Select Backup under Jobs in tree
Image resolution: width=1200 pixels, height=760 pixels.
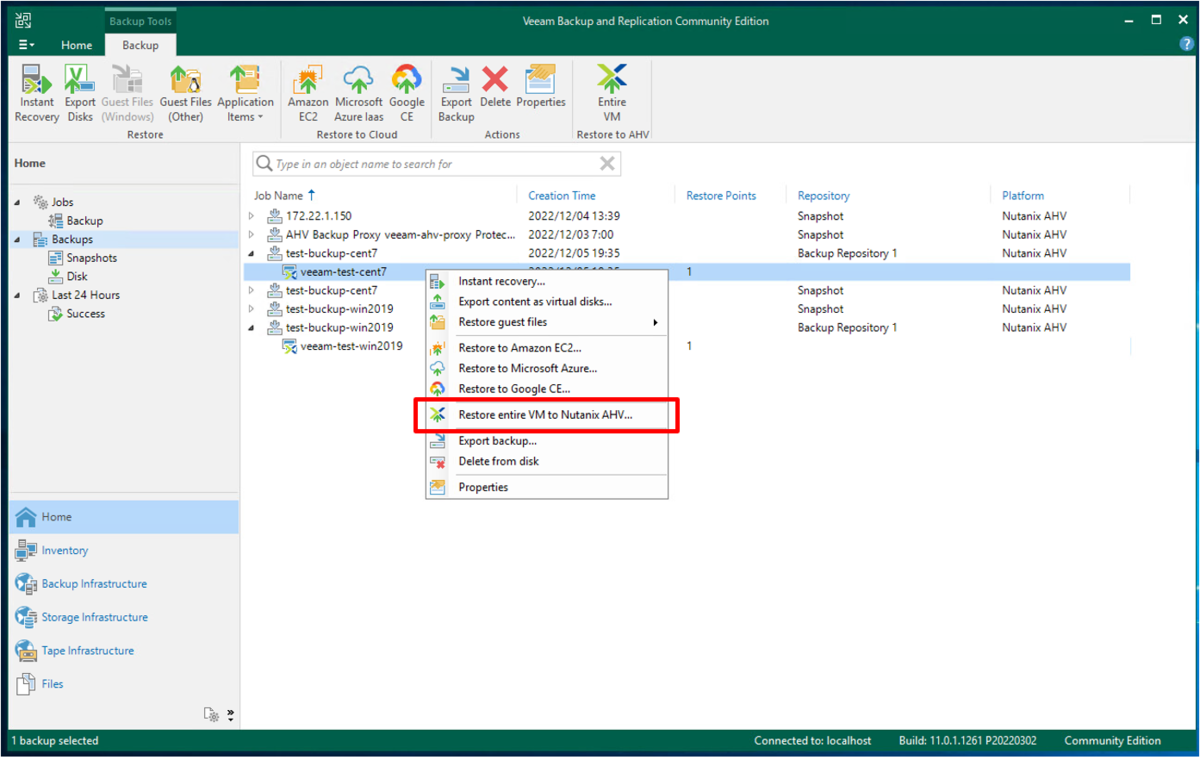point(76,221)
